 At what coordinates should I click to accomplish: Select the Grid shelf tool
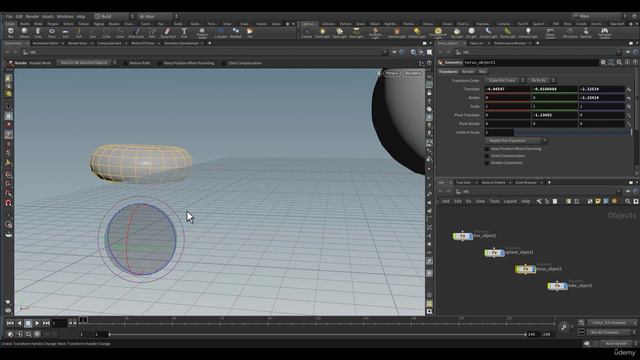pos(65,32)
